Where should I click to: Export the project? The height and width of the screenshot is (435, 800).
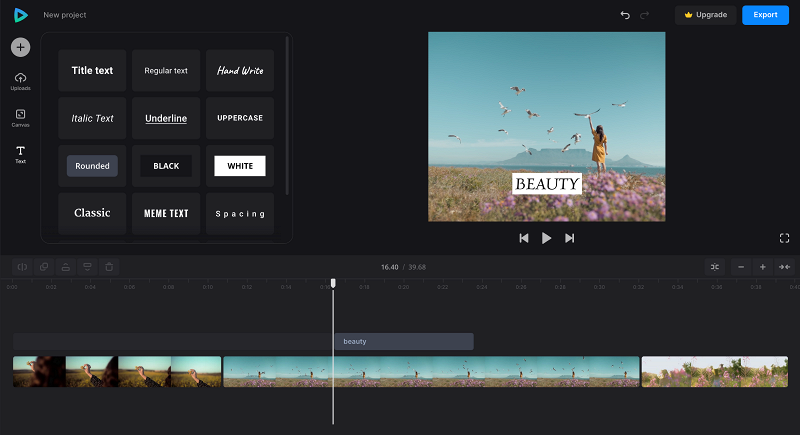[765, 15]
